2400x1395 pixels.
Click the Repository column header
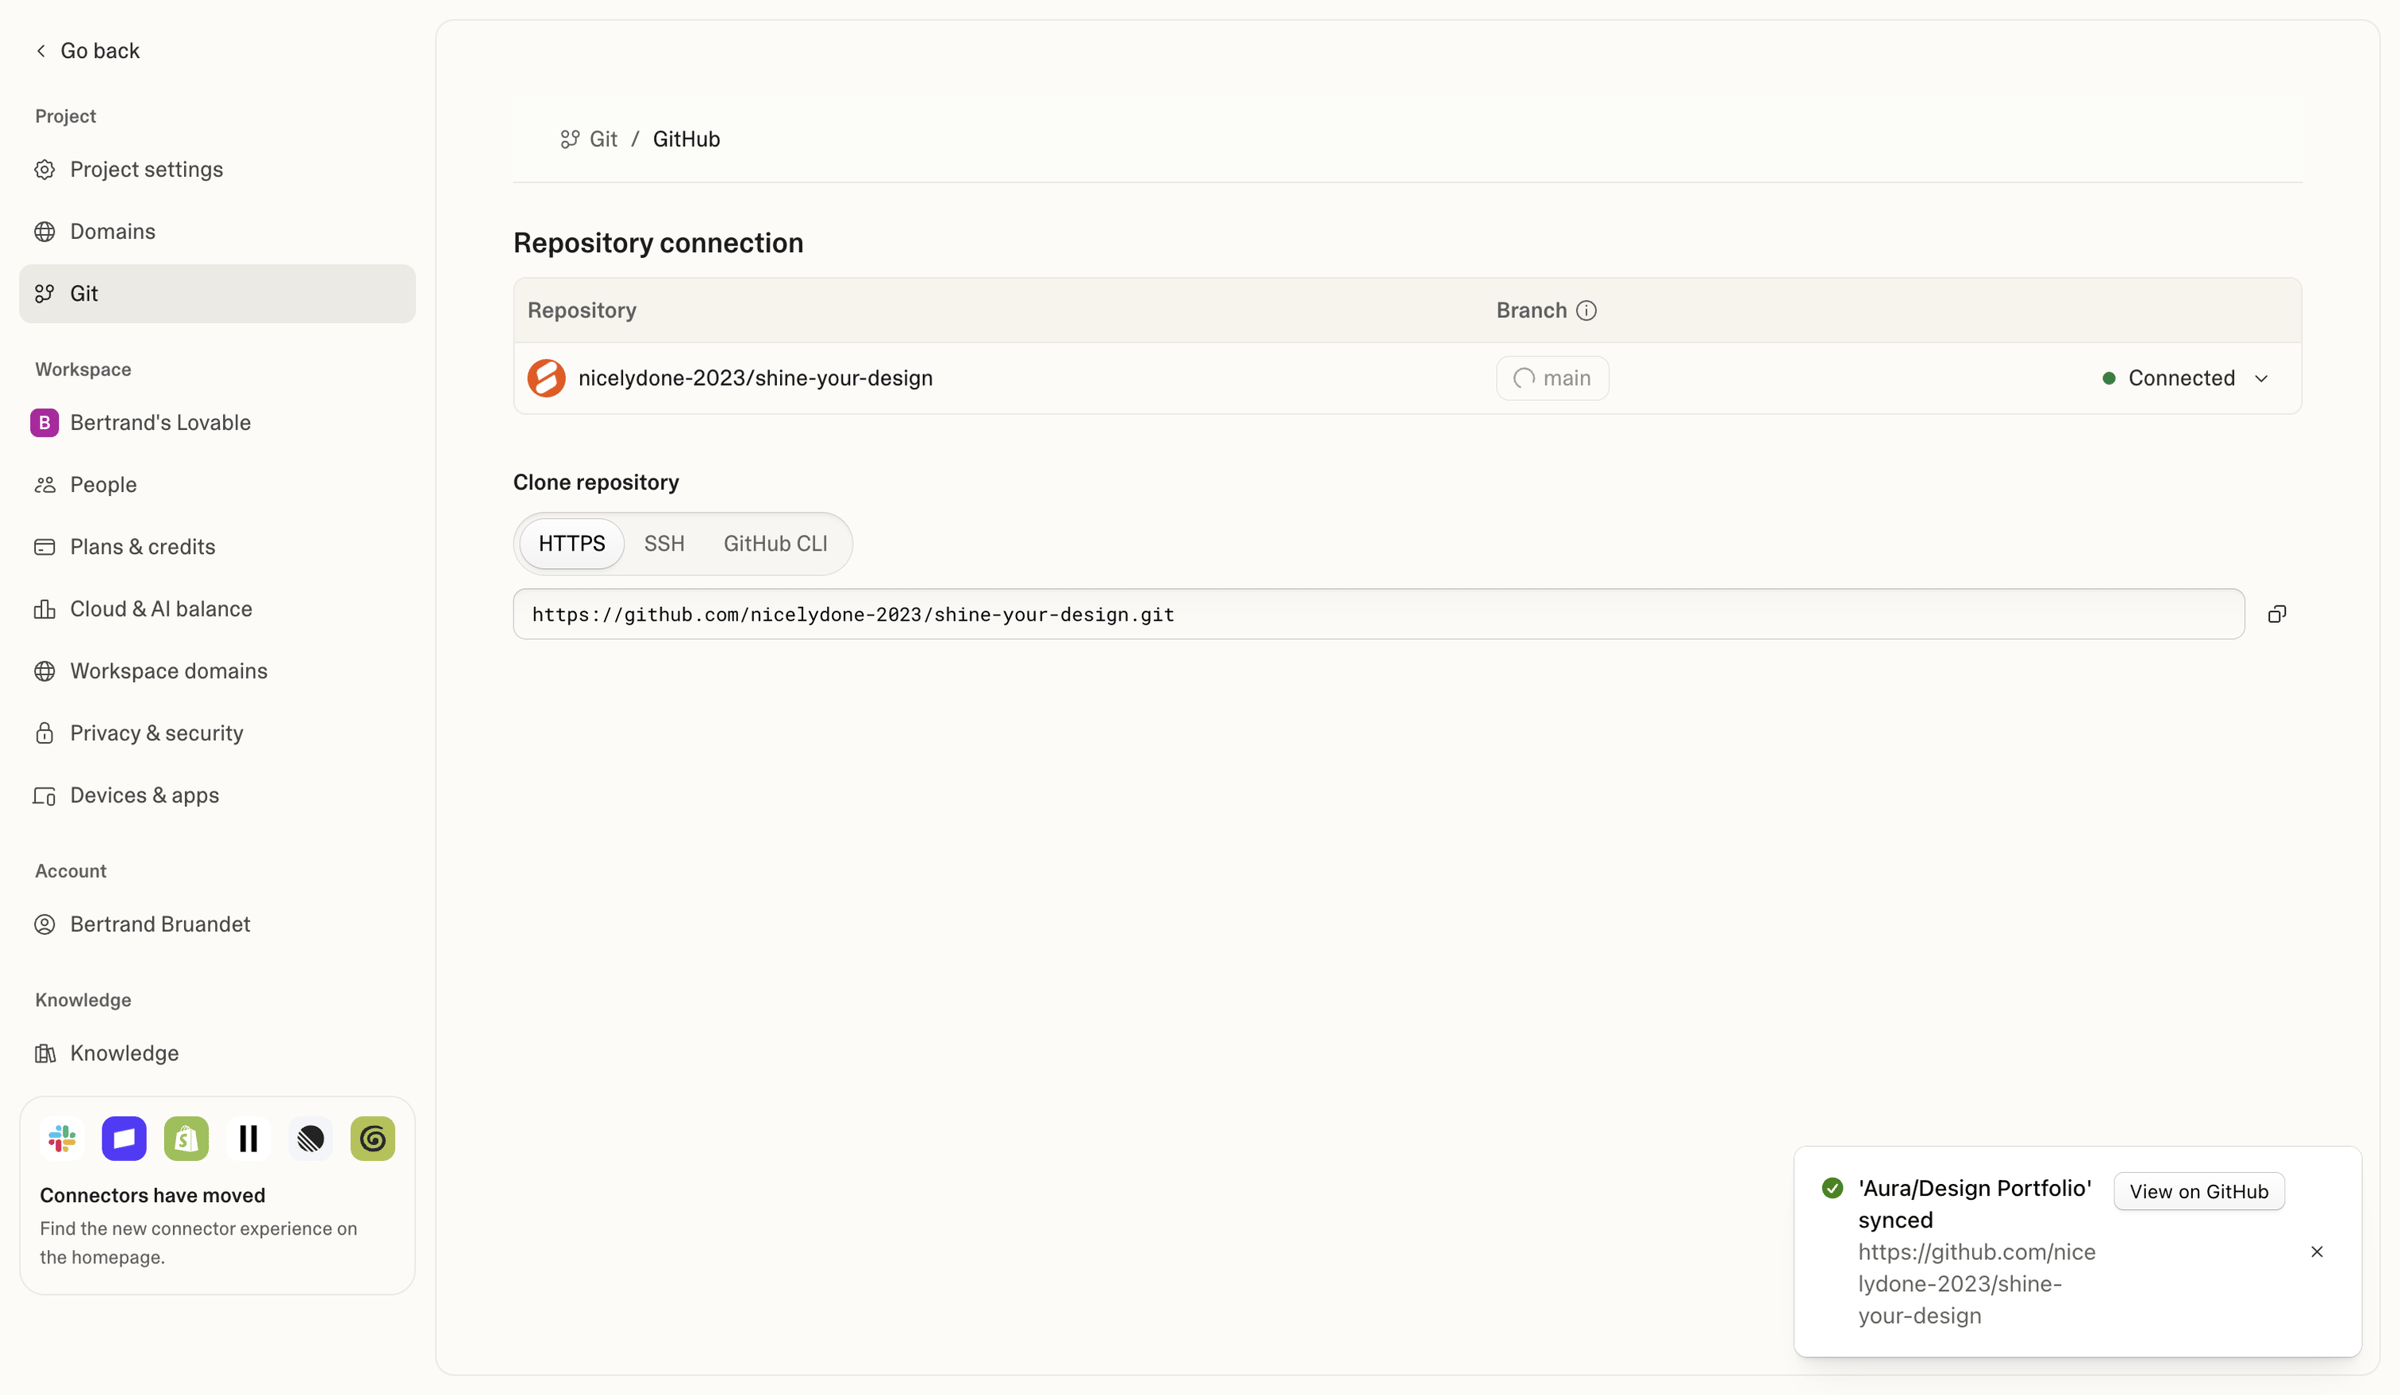coord(582,311)
